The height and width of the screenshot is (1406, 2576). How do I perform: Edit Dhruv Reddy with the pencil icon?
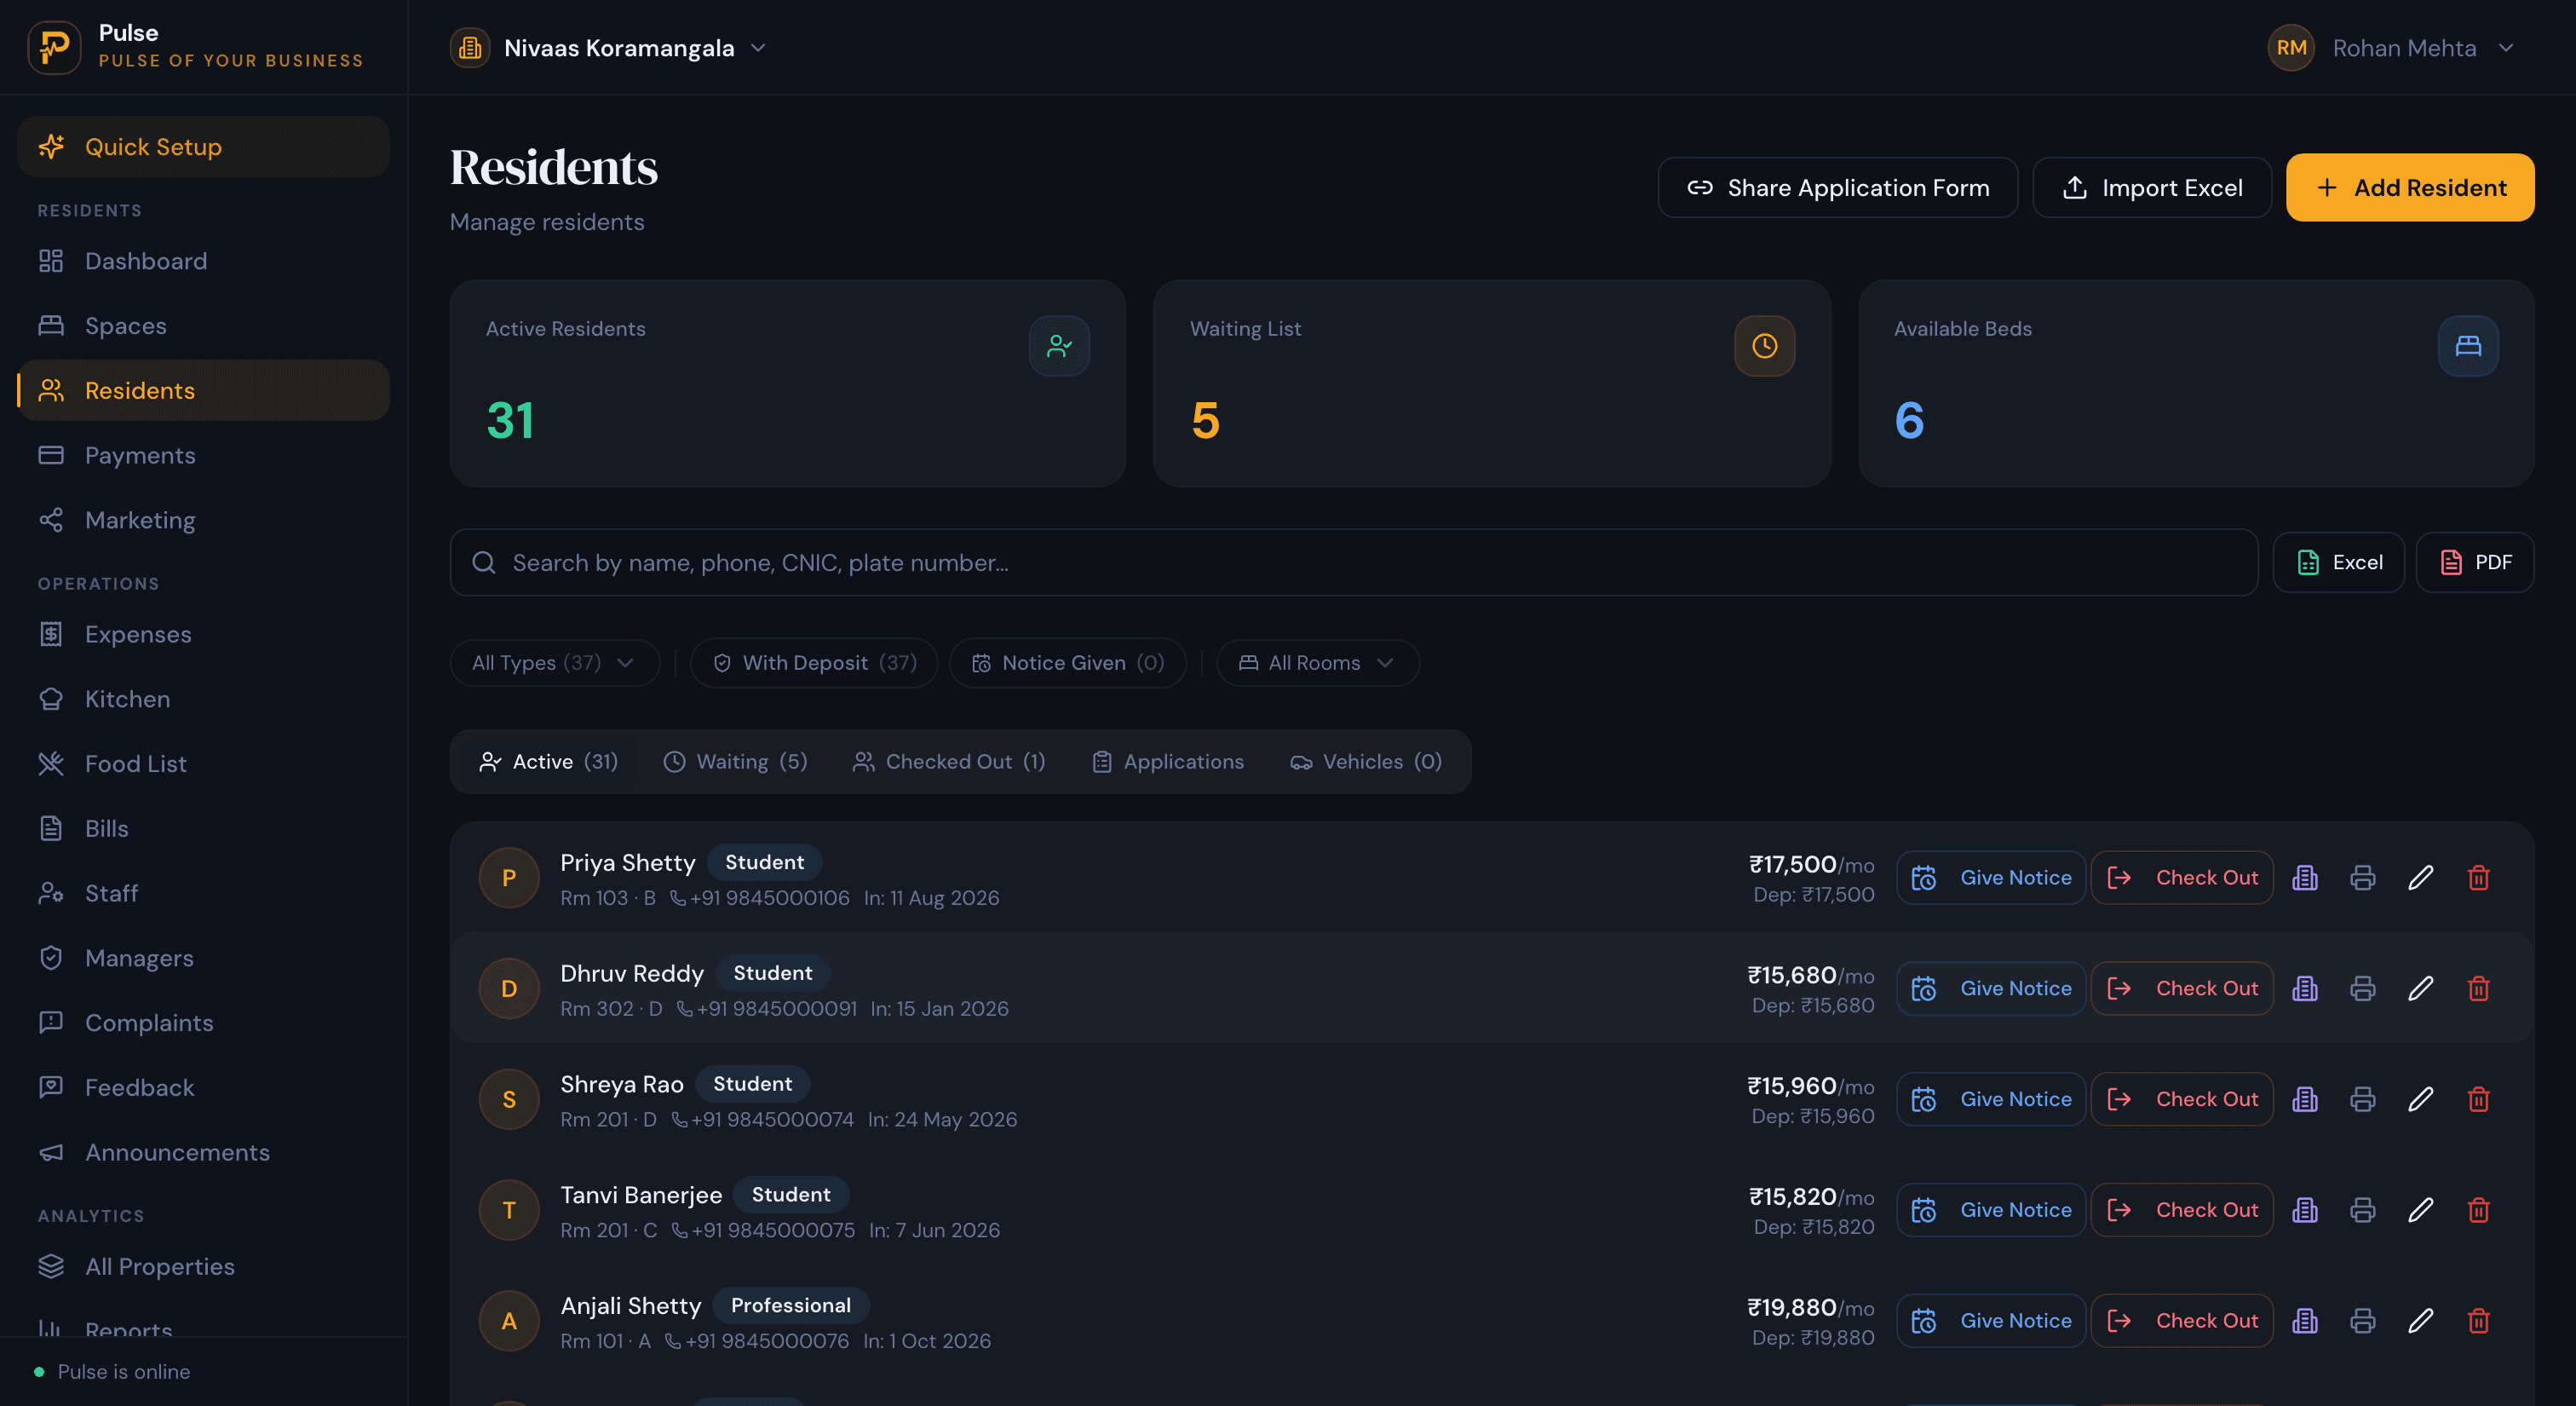tap(2420, 989)
